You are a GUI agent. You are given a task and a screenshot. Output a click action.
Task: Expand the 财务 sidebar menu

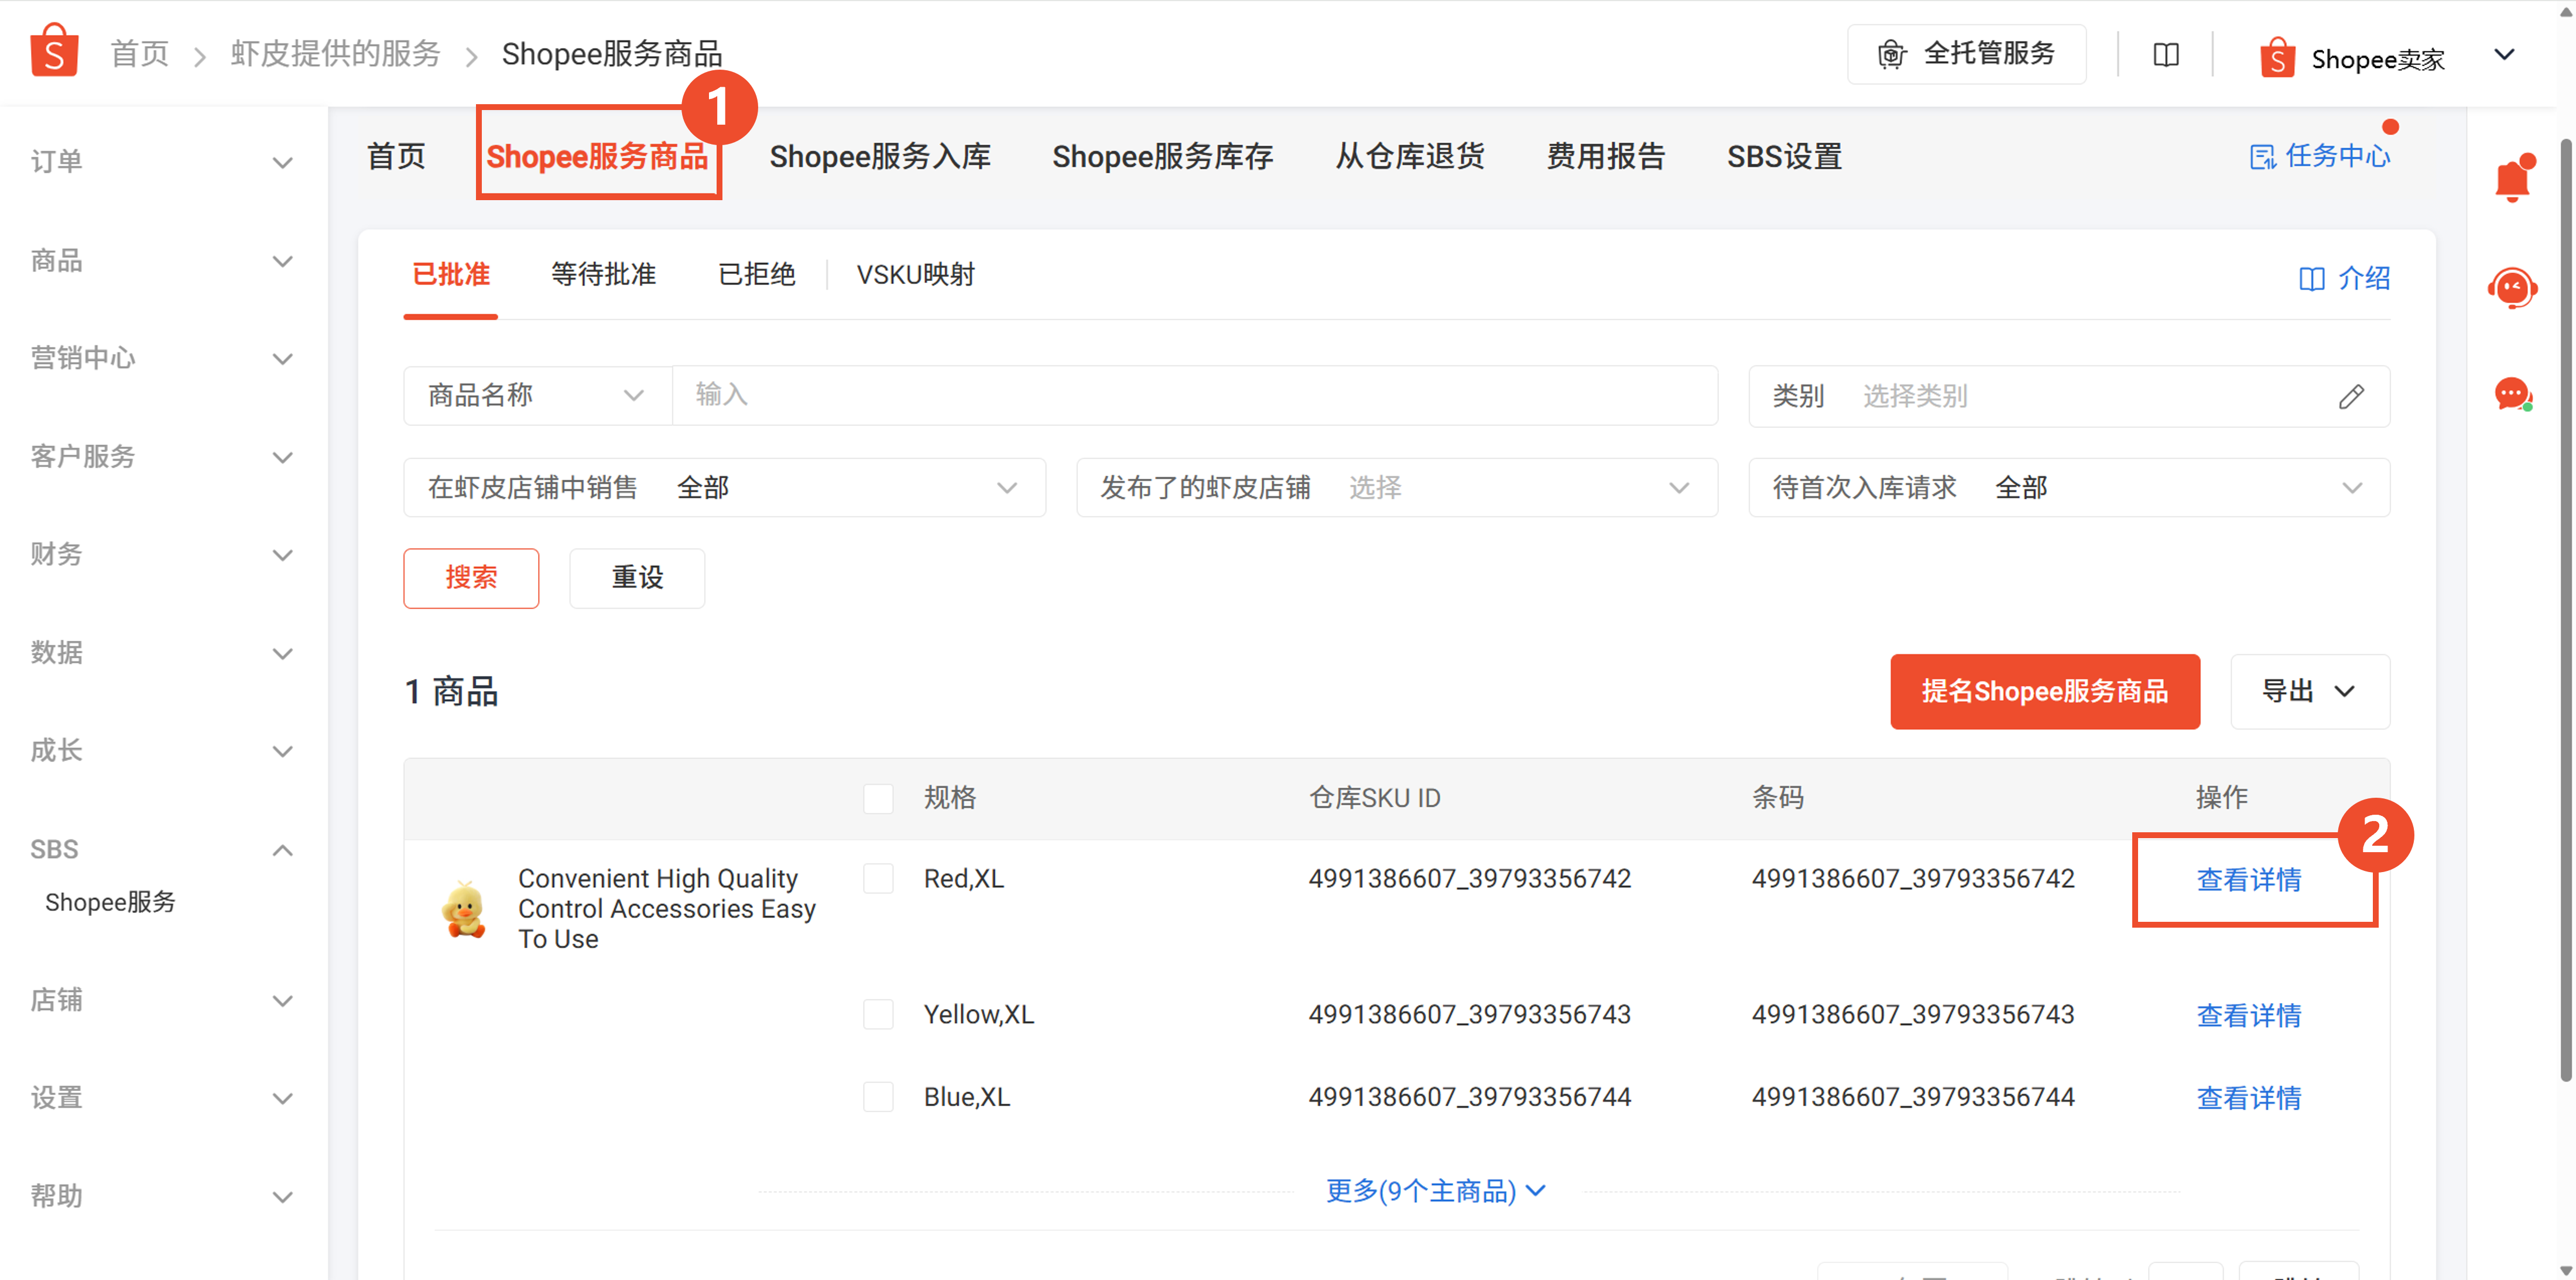[x=163, y=554]
